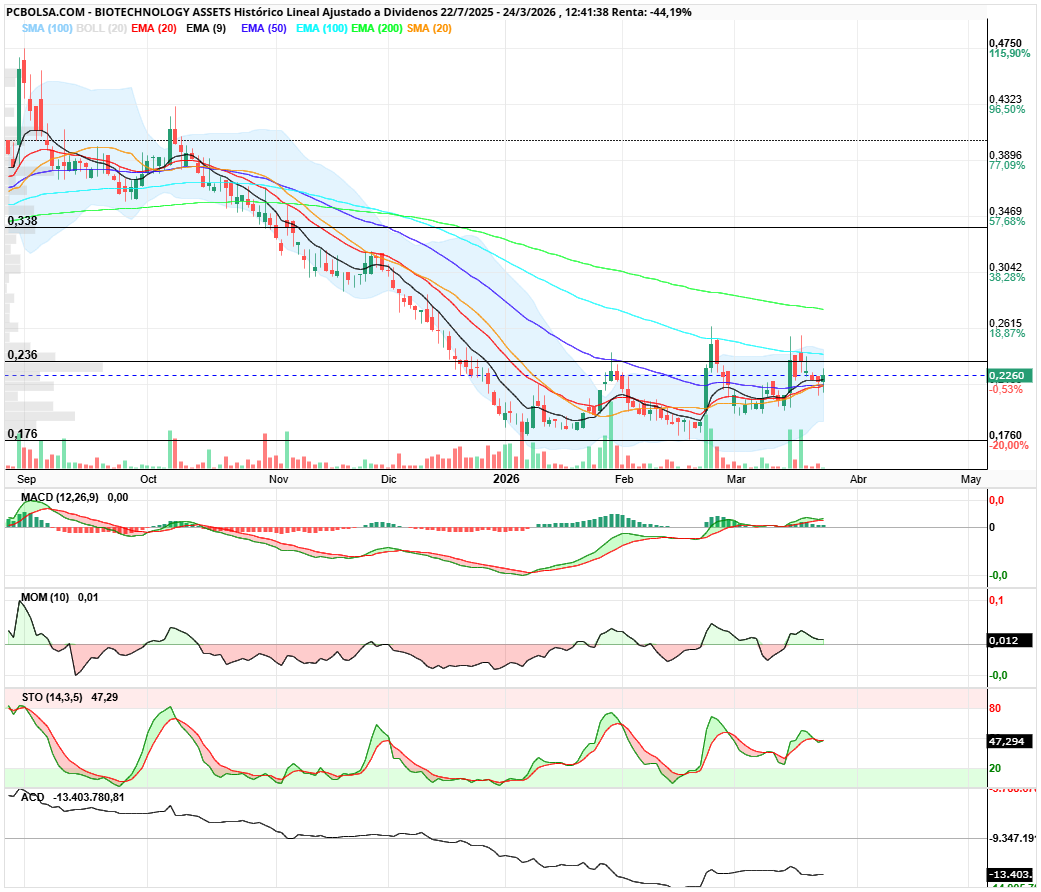Click the ACD indicator label
The height and width of the screenshot is (892, 1041).
[32, 797]
